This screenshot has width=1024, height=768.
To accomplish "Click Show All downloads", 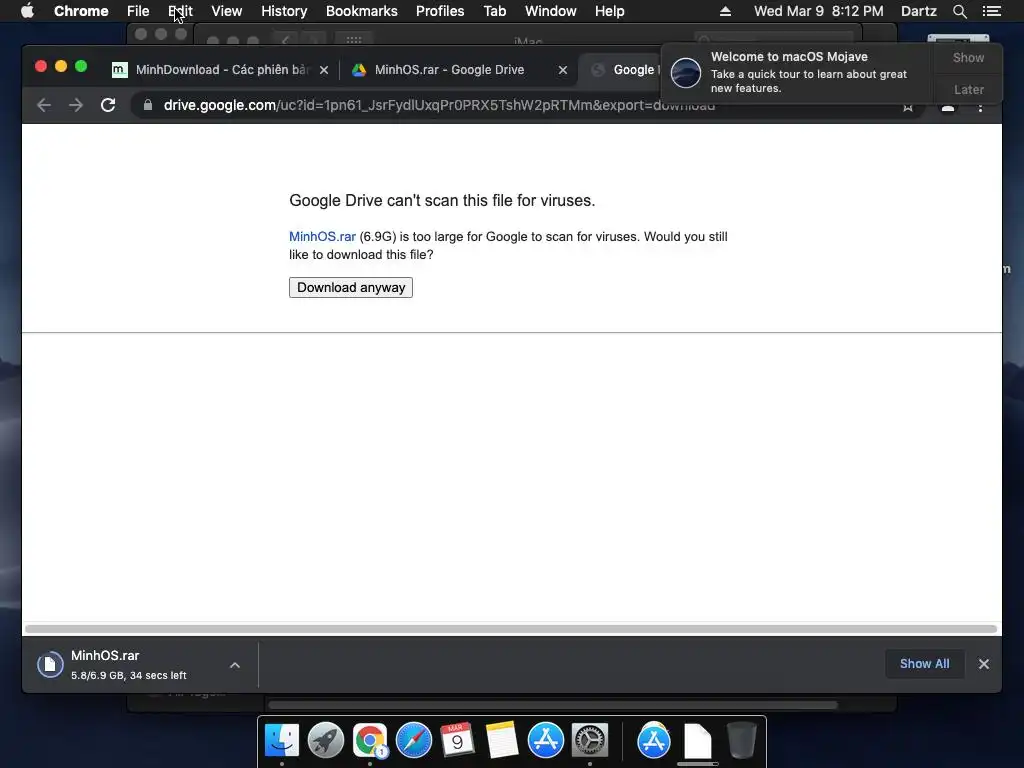I will [924, 664].
